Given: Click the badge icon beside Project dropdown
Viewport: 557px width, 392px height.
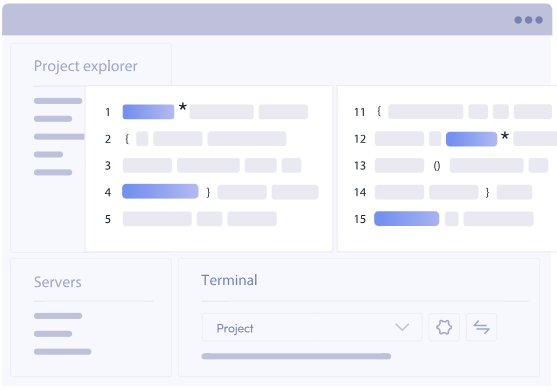Looking at the screenshot, I should 444,327.
